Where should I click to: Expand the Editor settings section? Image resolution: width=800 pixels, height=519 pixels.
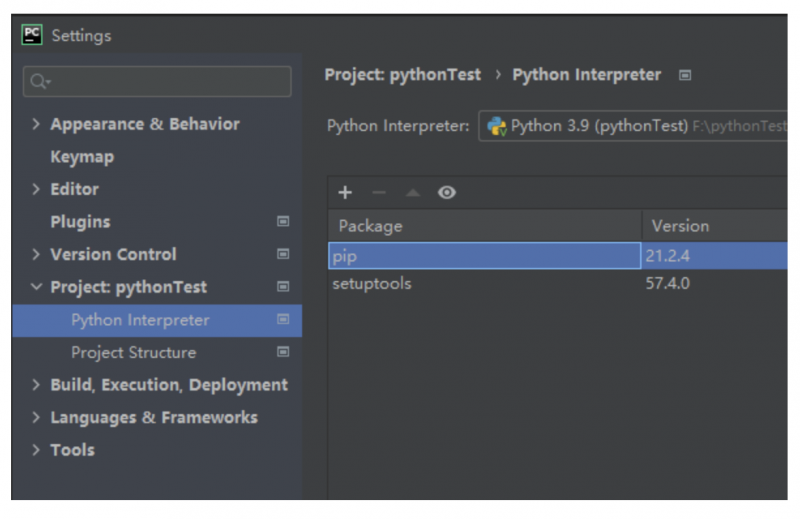click(36, 190)
